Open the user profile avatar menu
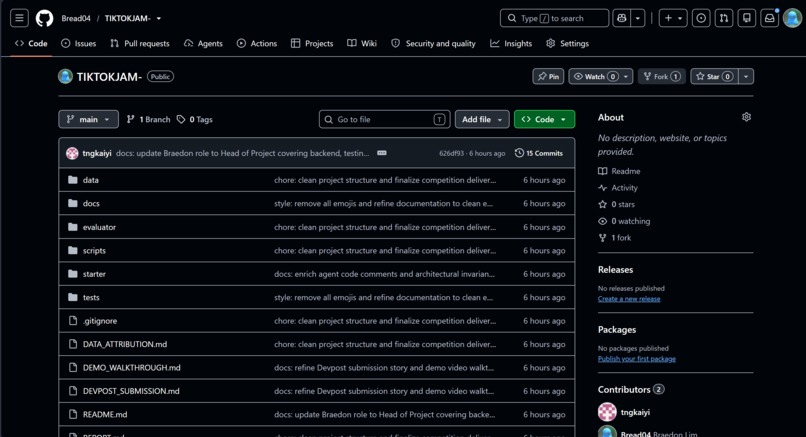The image size is (806, 437). (x=792, y=18)
